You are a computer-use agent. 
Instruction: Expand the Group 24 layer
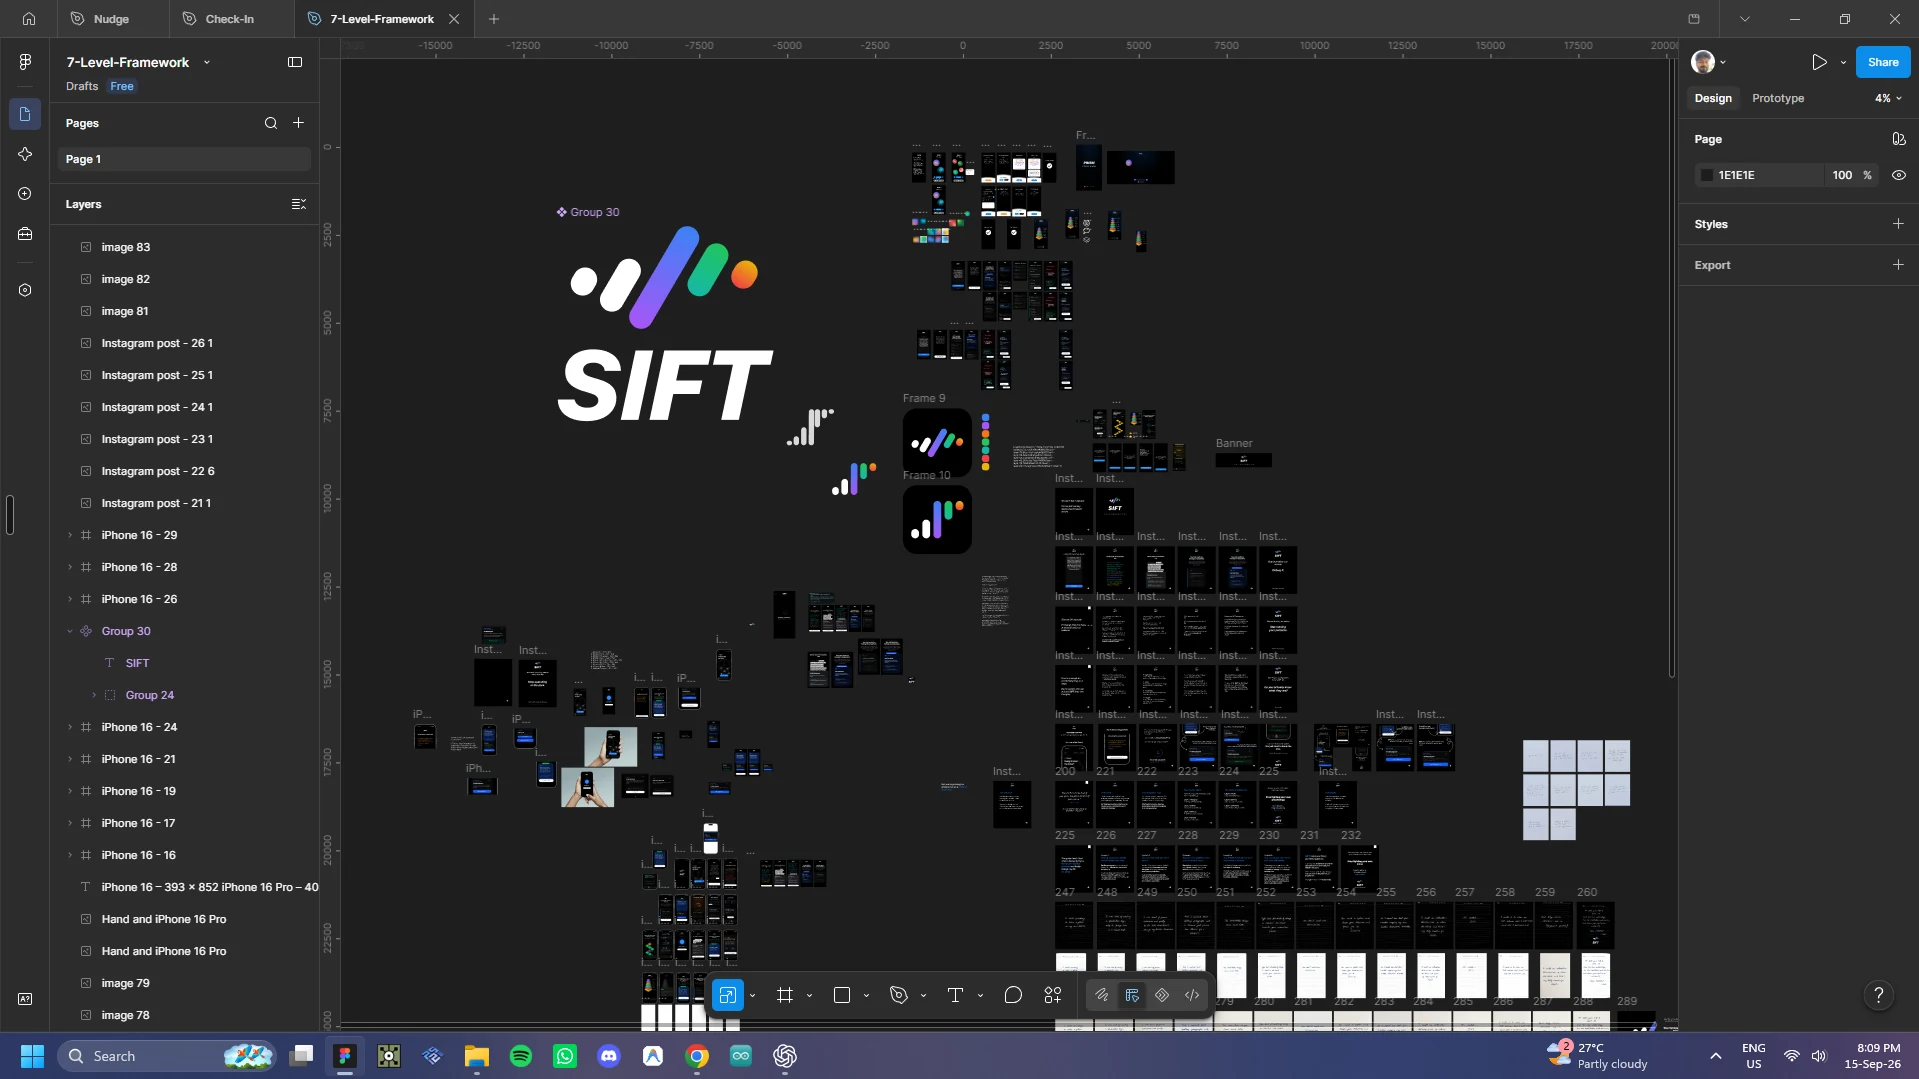click(94, 695)
